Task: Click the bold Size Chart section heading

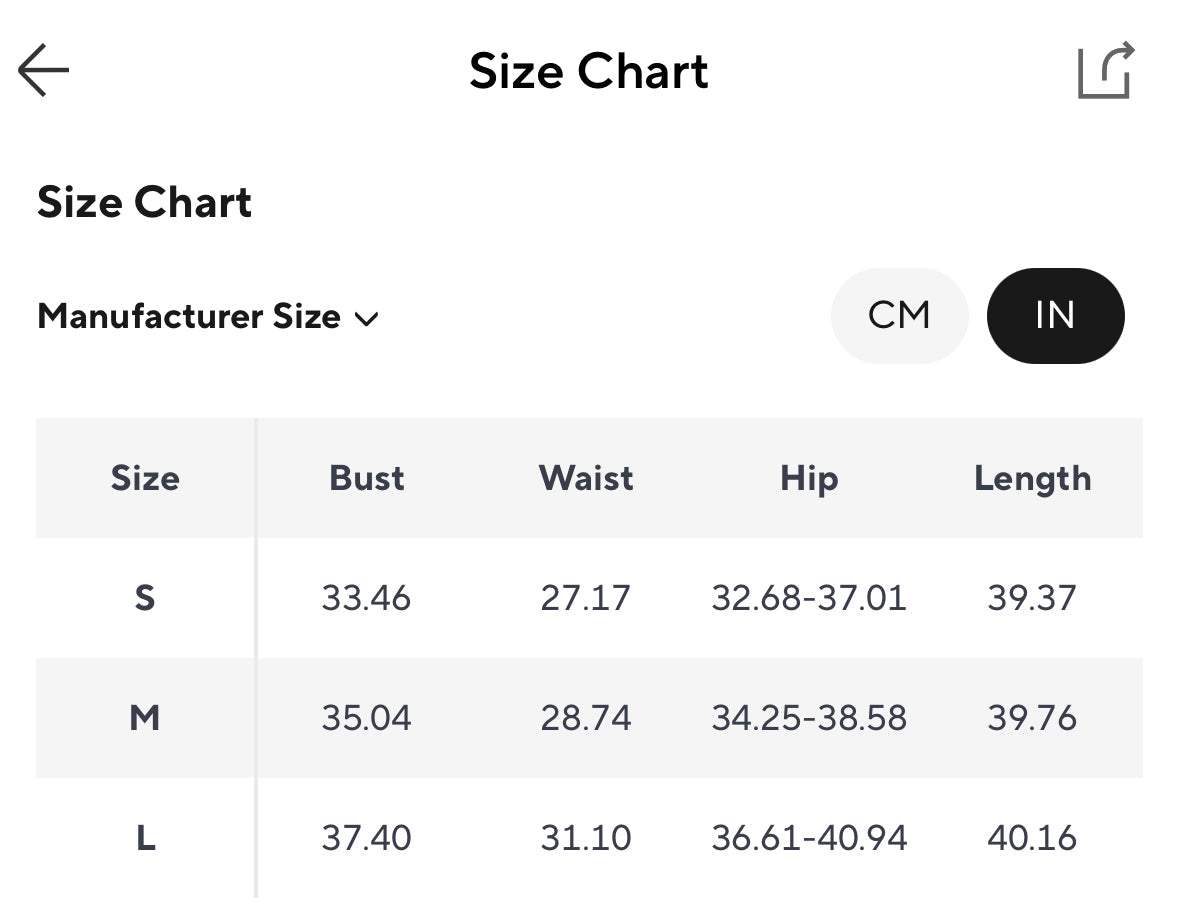Action: (x=145, y=202)
